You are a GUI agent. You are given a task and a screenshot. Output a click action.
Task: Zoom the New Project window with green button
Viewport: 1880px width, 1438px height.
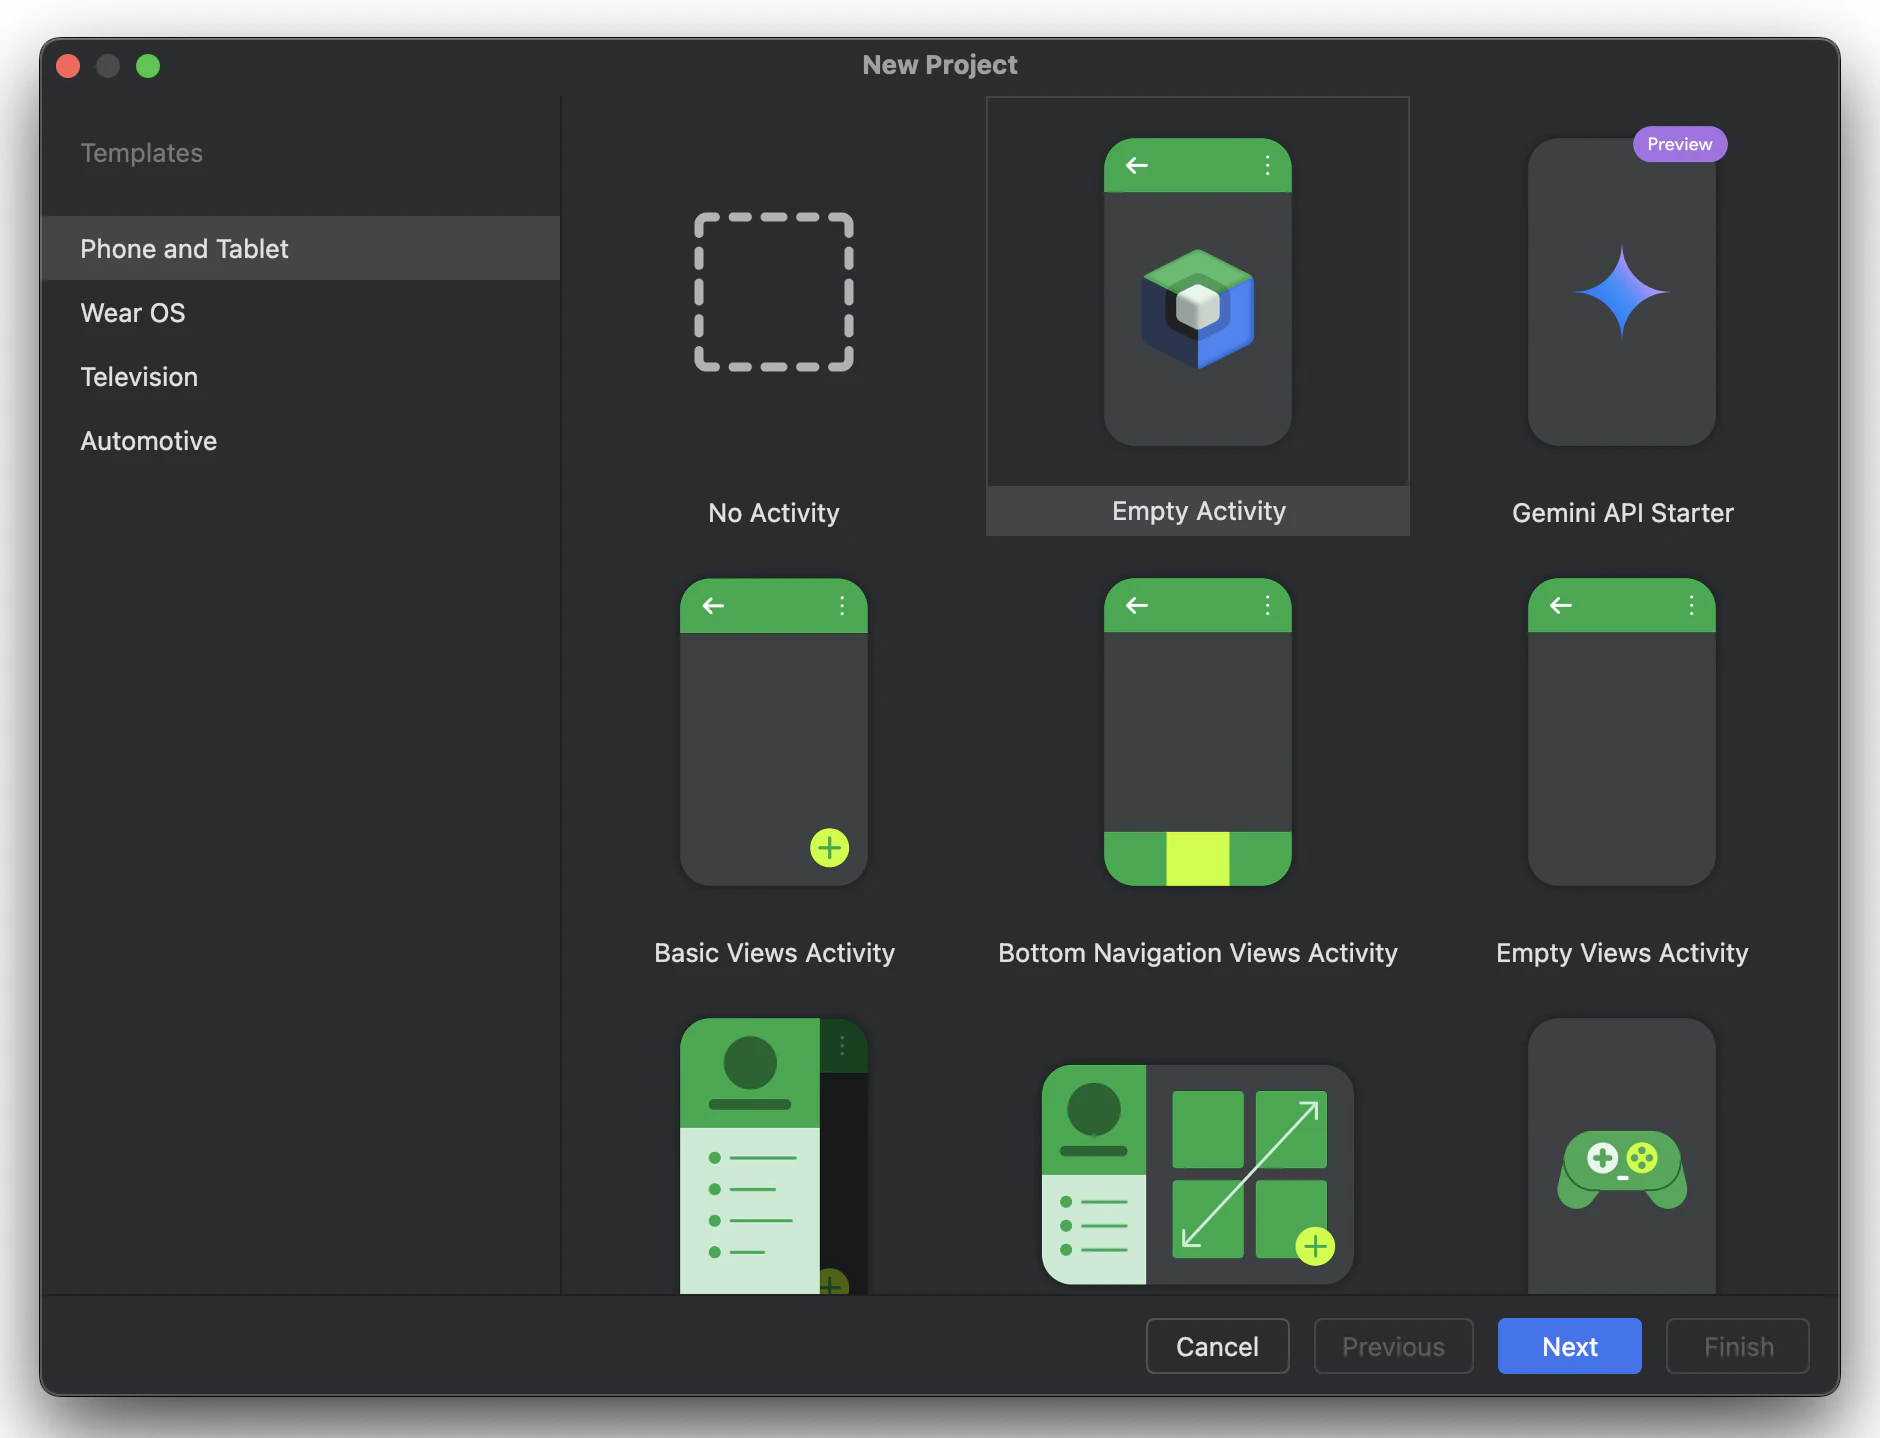[x=148, y=66]
